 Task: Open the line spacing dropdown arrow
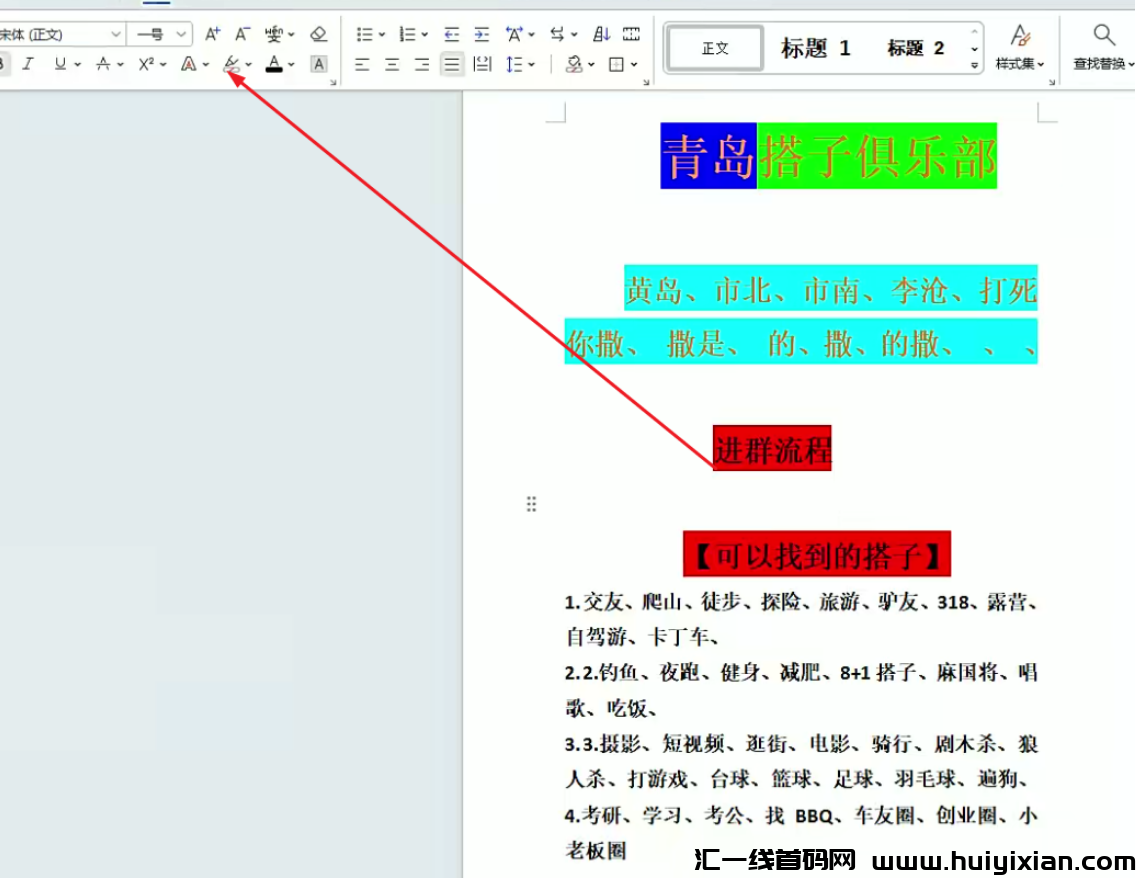point(530,64)
